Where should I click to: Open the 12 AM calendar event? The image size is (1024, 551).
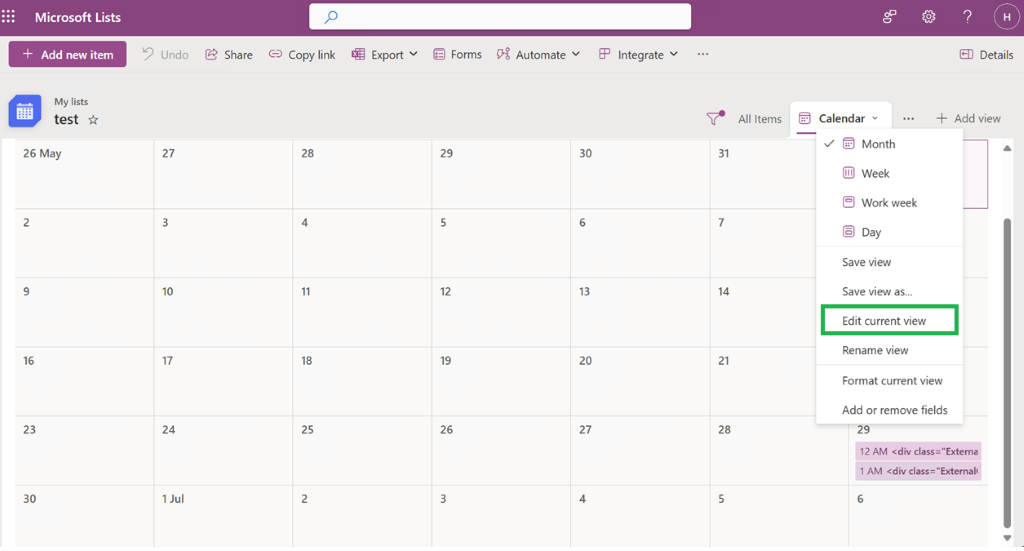(x=918, y=451)
